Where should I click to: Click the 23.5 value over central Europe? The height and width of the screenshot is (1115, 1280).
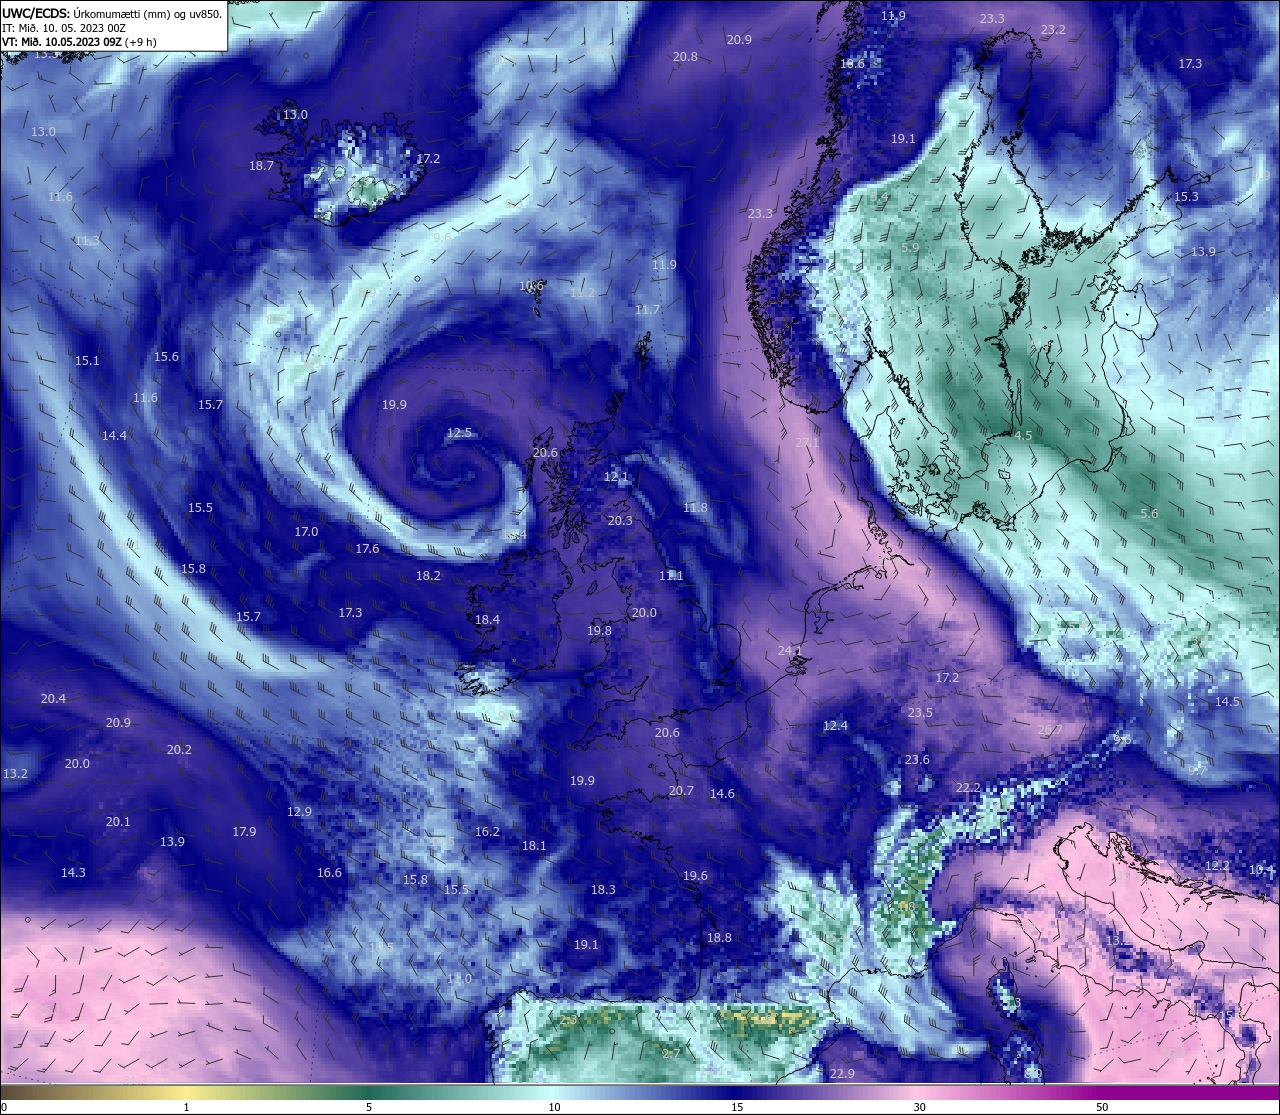[920, 713]
